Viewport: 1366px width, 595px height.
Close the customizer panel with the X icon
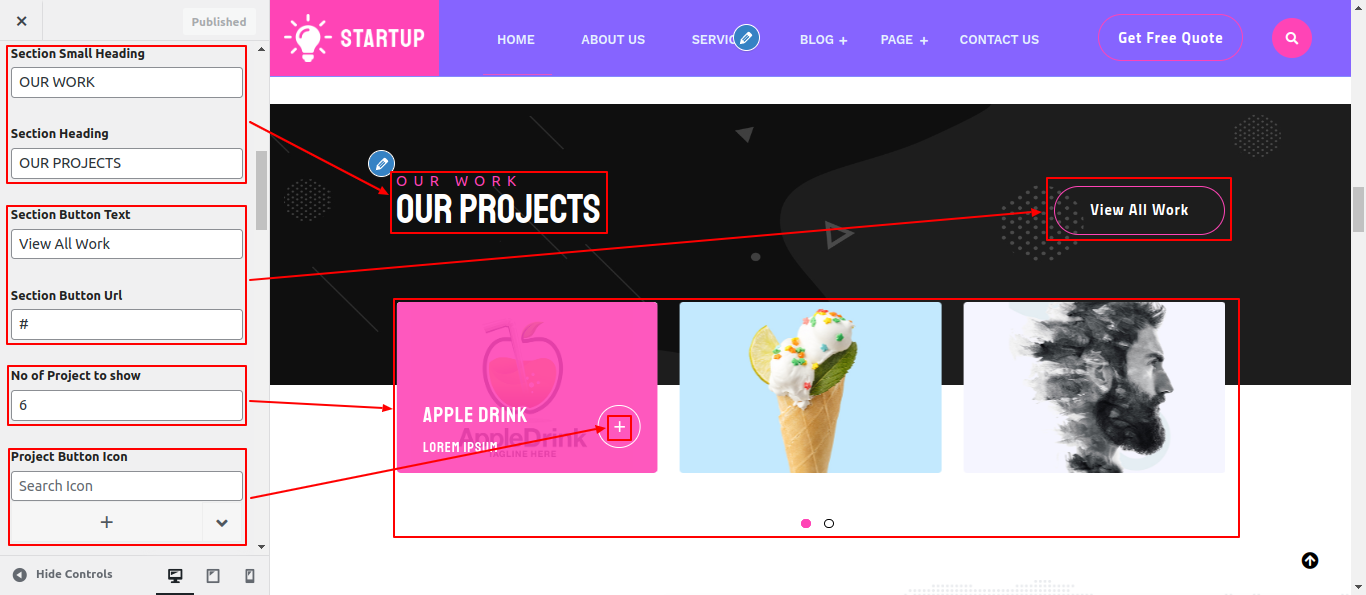pyautogui.click(x=22, y=21)
